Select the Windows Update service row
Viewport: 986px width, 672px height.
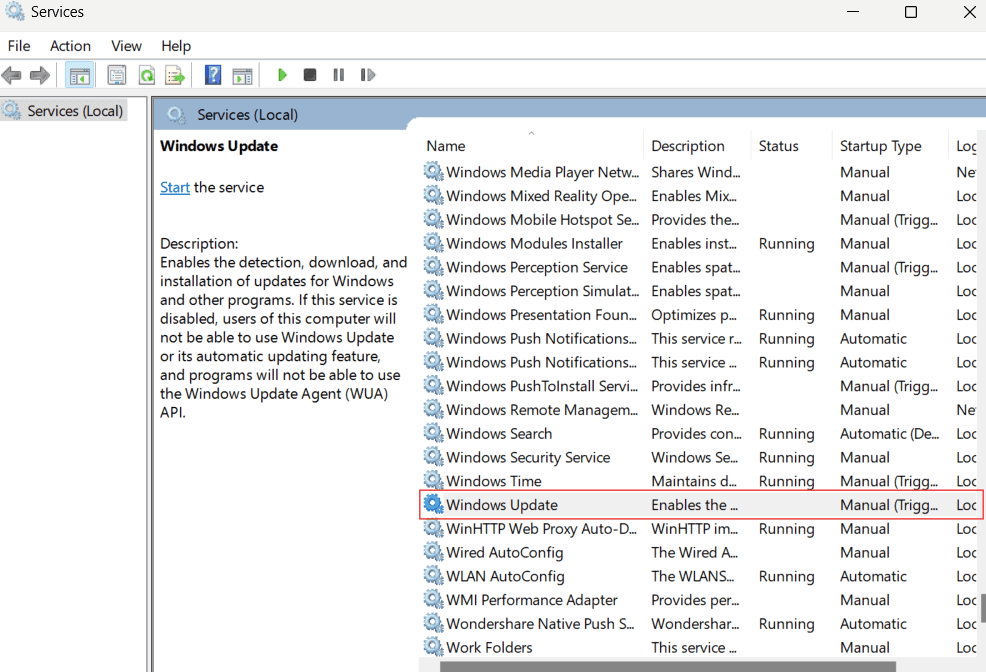click(x=701, y=505)
